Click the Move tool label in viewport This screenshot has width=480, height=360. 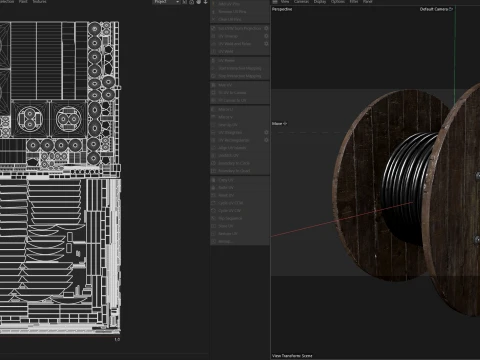pyautogui.click(x=279, y=124)
